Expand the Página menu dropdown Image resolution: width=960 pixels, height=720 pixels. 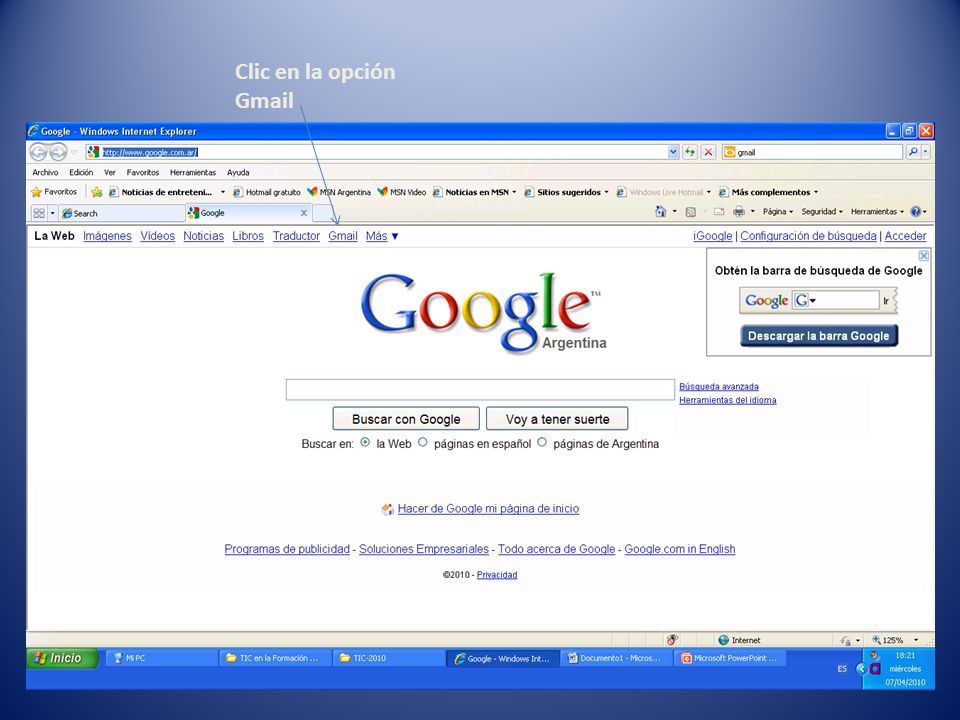791,212
